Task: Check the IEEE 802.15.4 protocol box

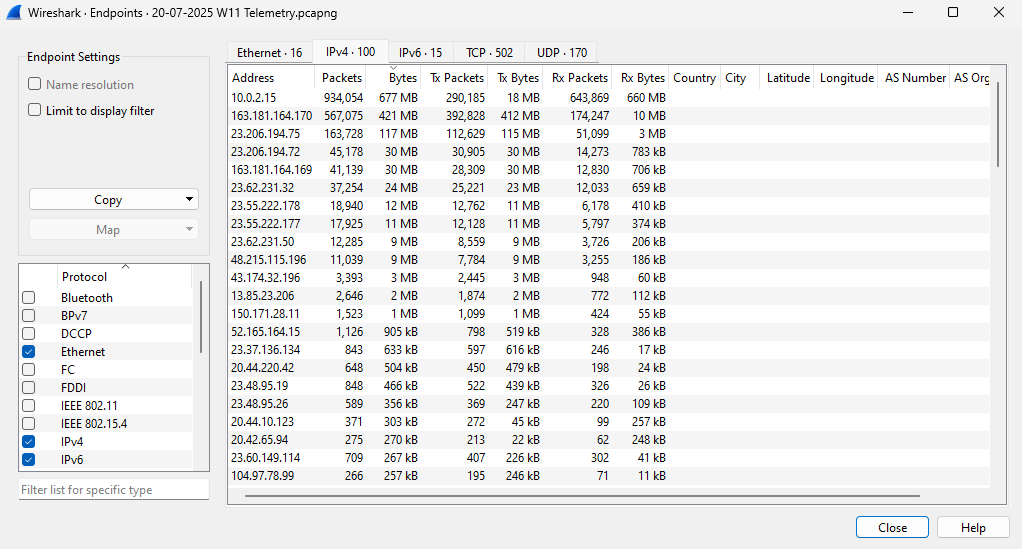Action: coord(29,424)
